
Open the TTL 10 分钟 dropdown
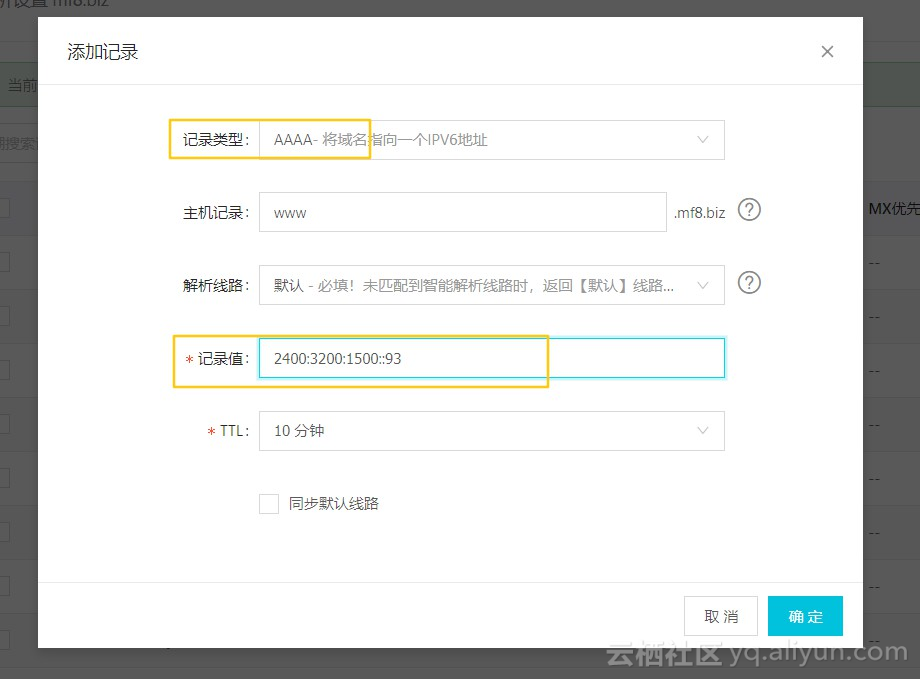492,431
